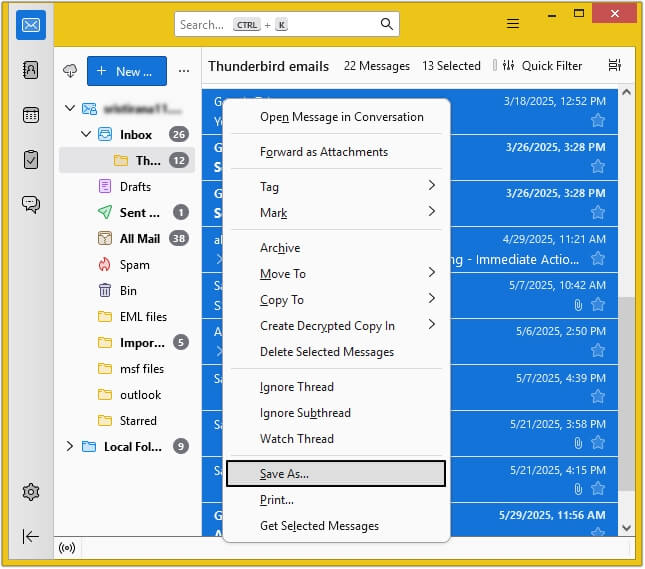Star the 4/29/2025 11:21 AM message
645x569 pixels.
598,259
